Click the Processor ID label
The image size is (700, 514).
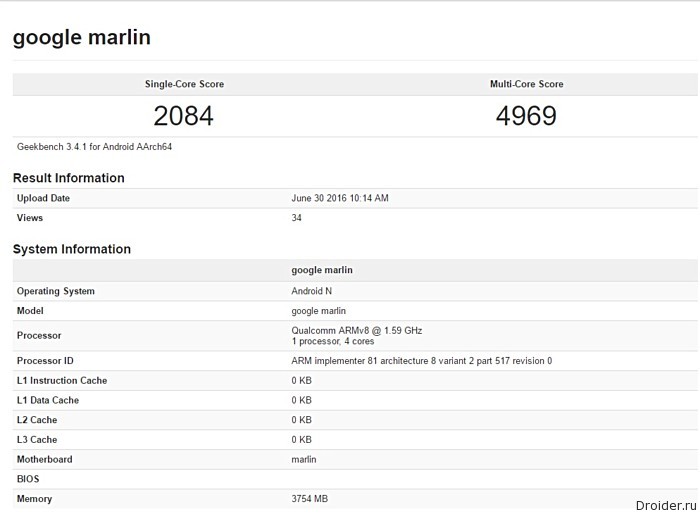pyautogui.click(x=45, y=361)
